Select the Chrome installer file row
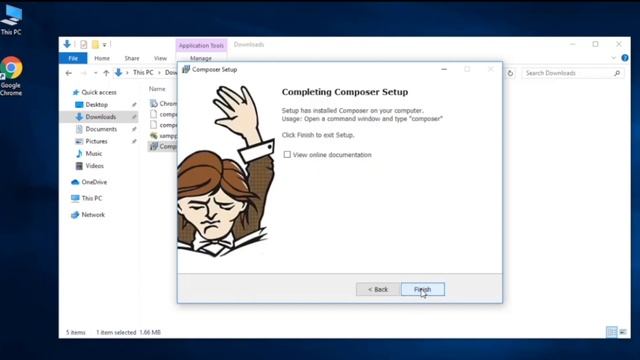640x360 pixels. [x=163, y=104]
